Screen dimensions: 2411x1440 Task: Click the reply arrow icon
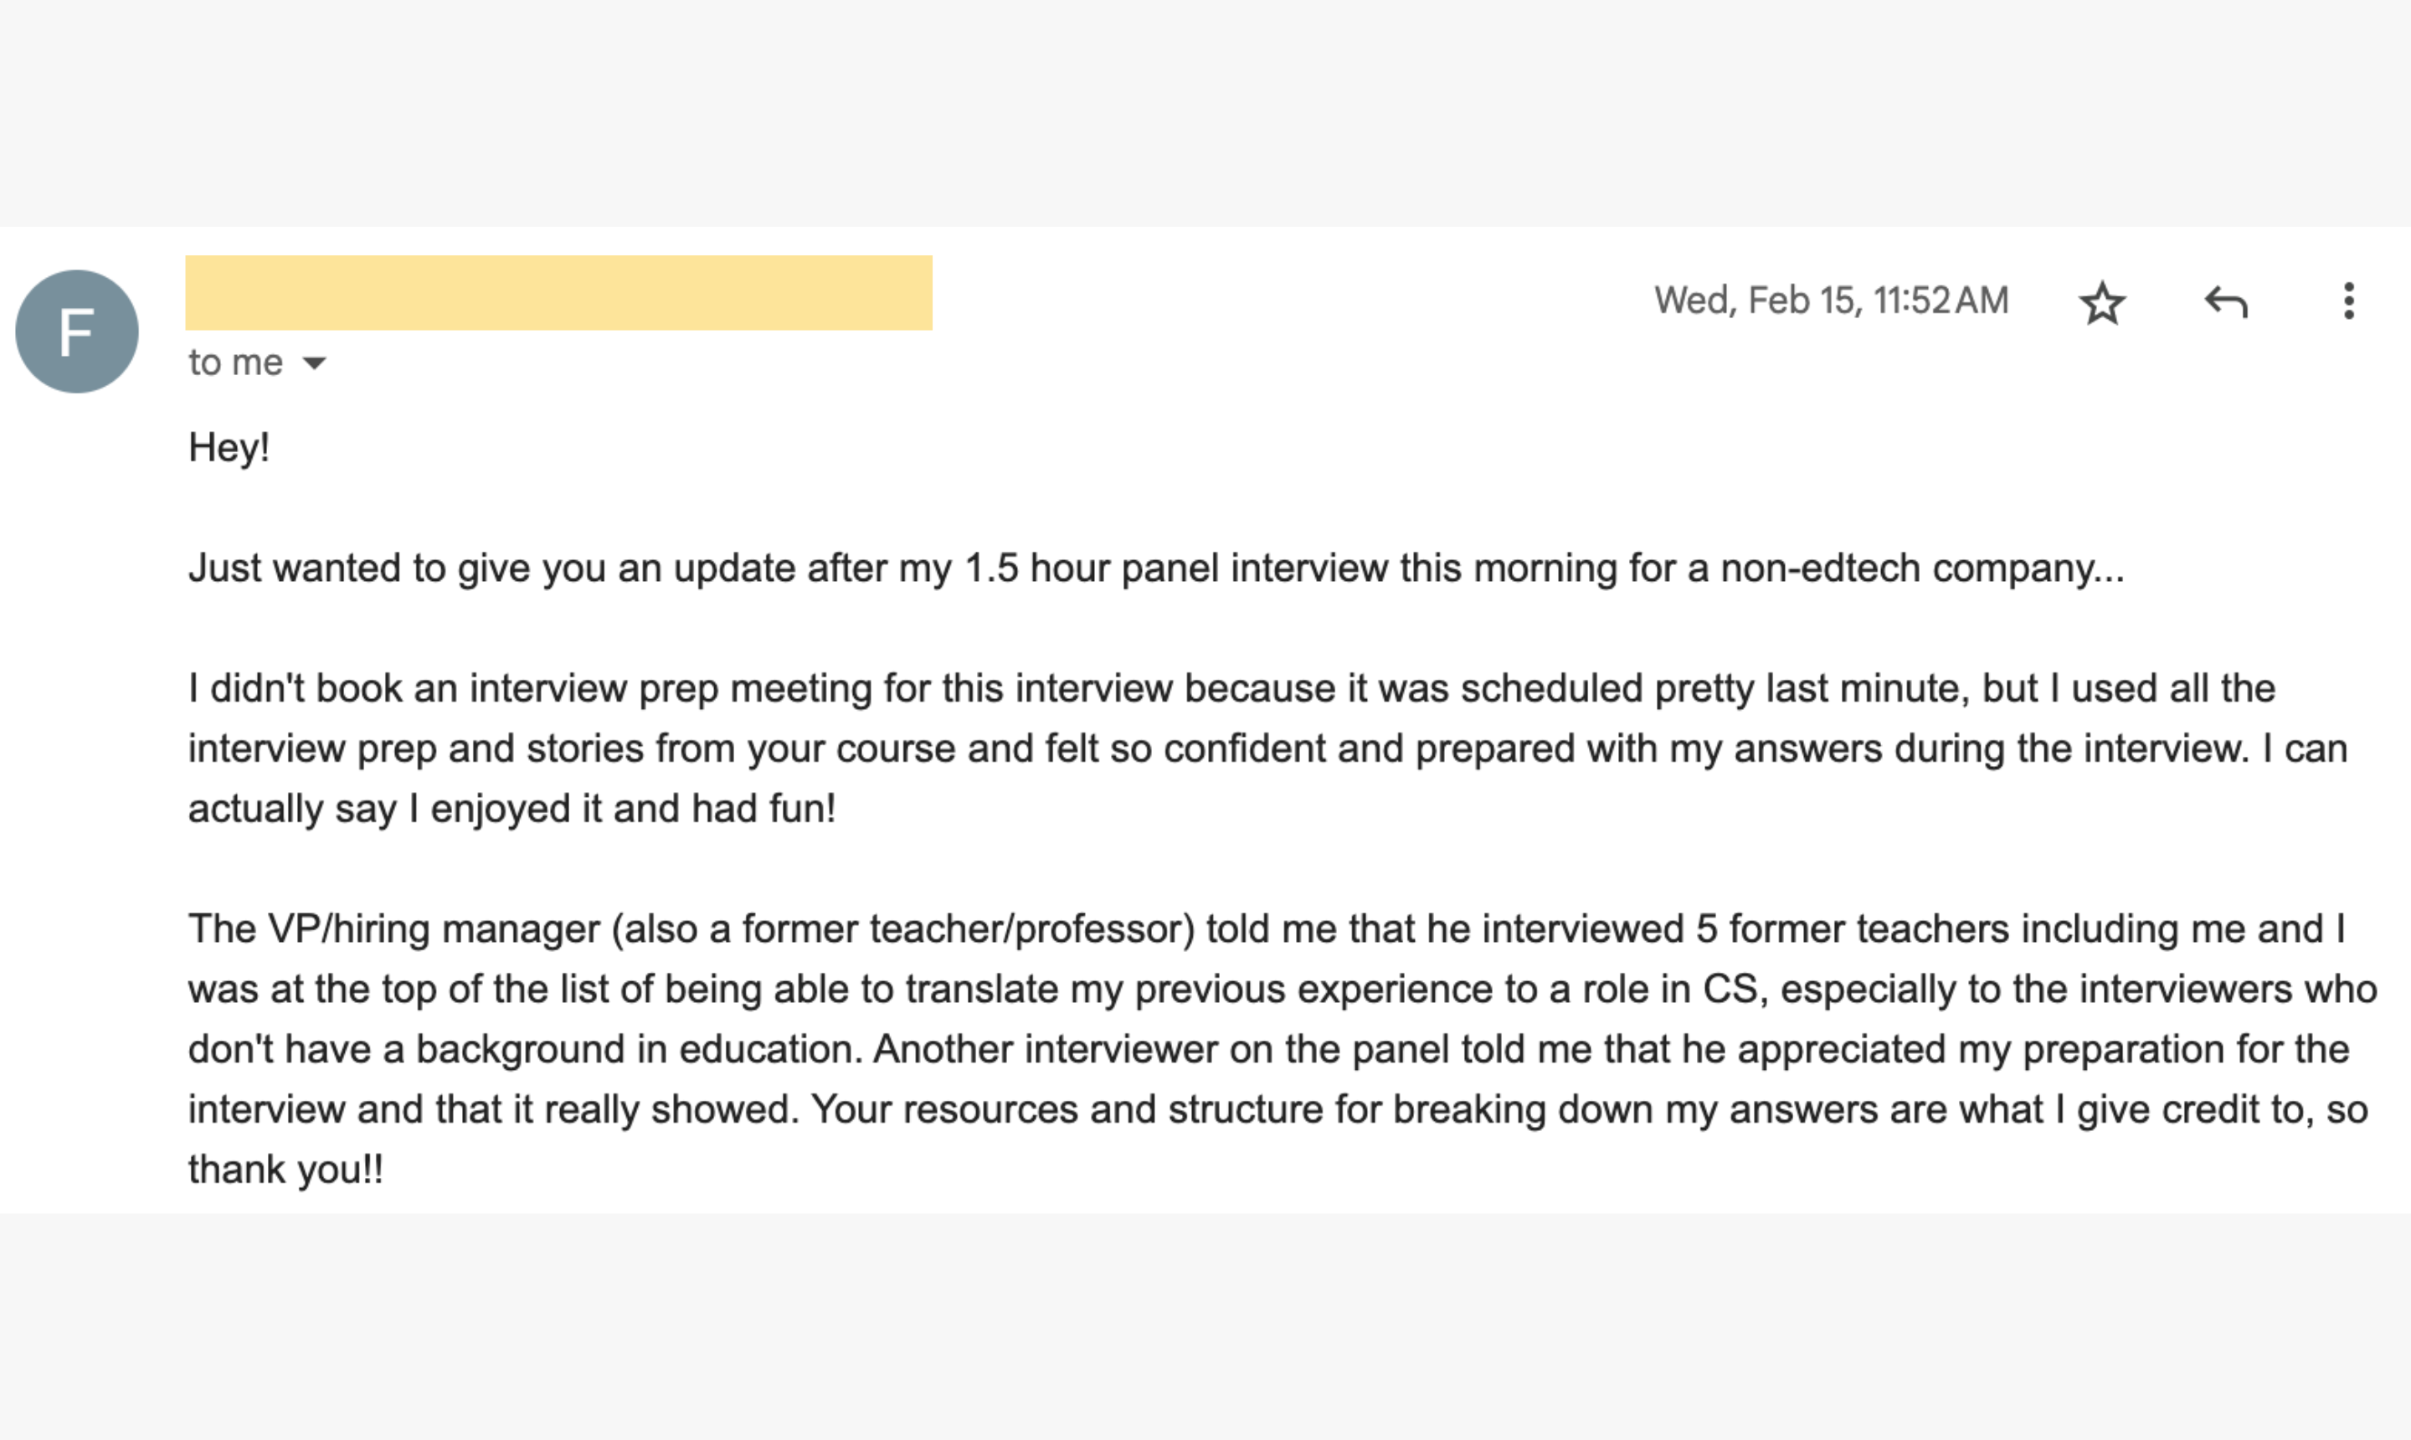[2226, 302]
